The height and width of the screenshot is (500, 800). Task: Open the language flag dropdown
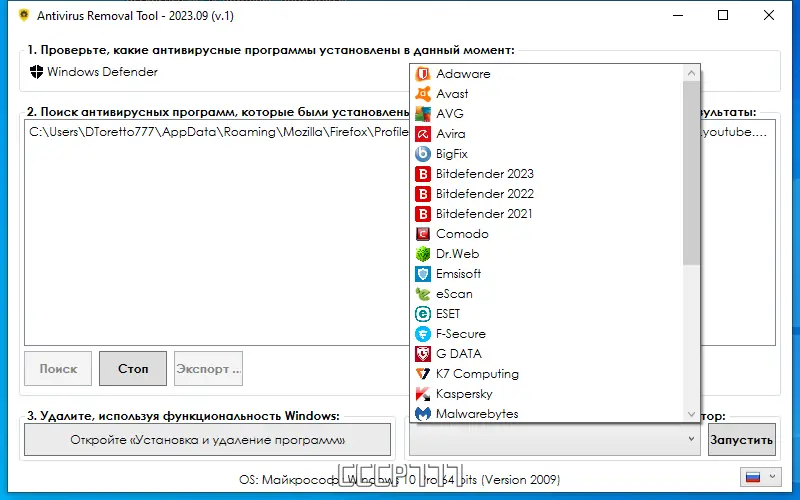(x=760, y=477)
